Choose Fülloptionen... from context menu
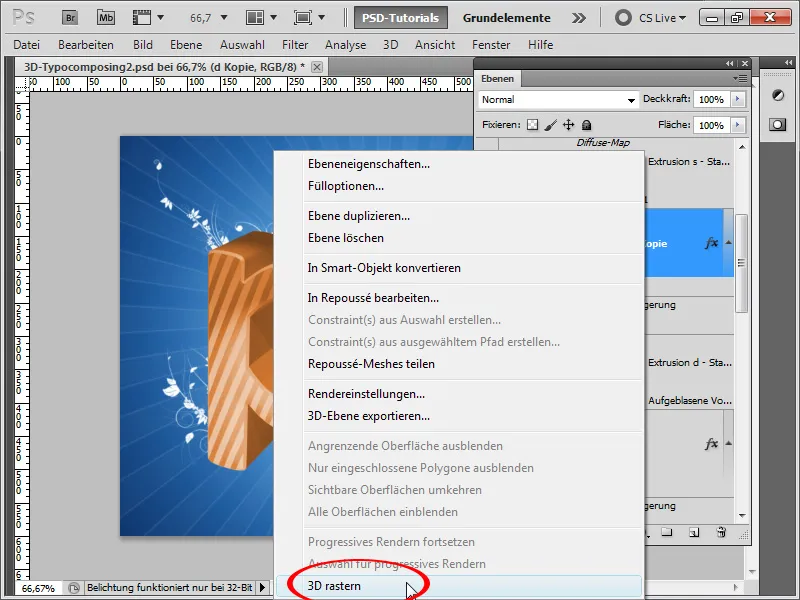Viewport: 800px width, 600px height. click(345, 186)
